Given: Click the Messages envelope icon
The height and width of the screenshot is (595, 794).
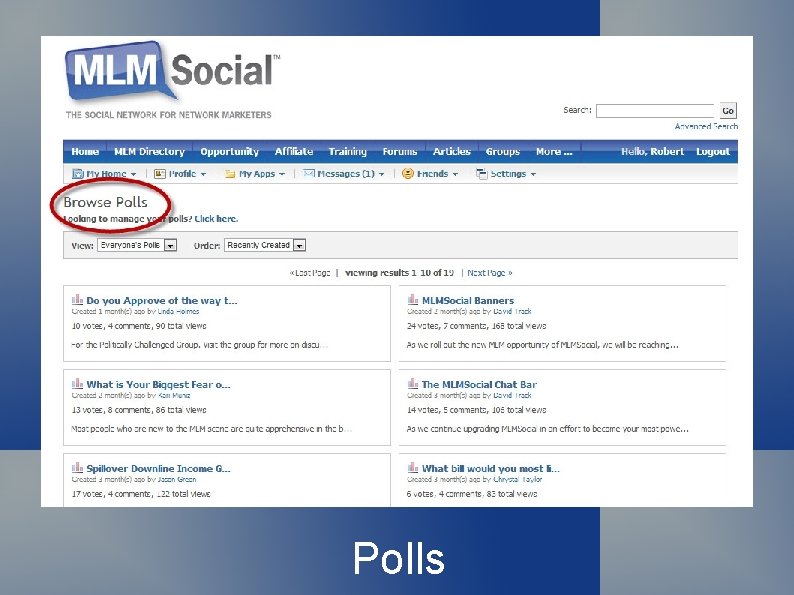Looking at the screenshot, I should point(308,174).
